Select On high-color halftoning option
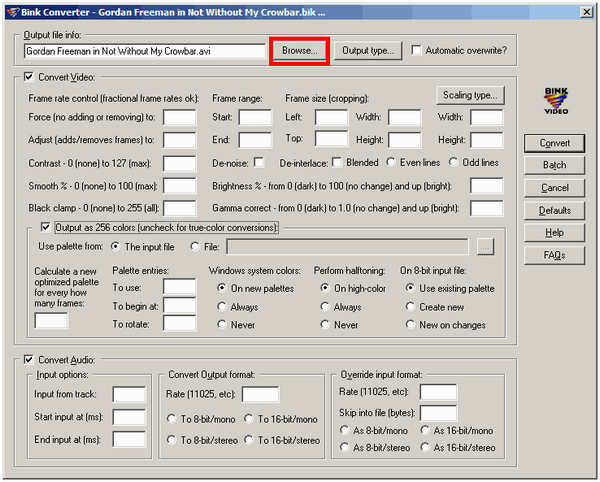Viewport: 600px width, 482px height. [325, 288]
